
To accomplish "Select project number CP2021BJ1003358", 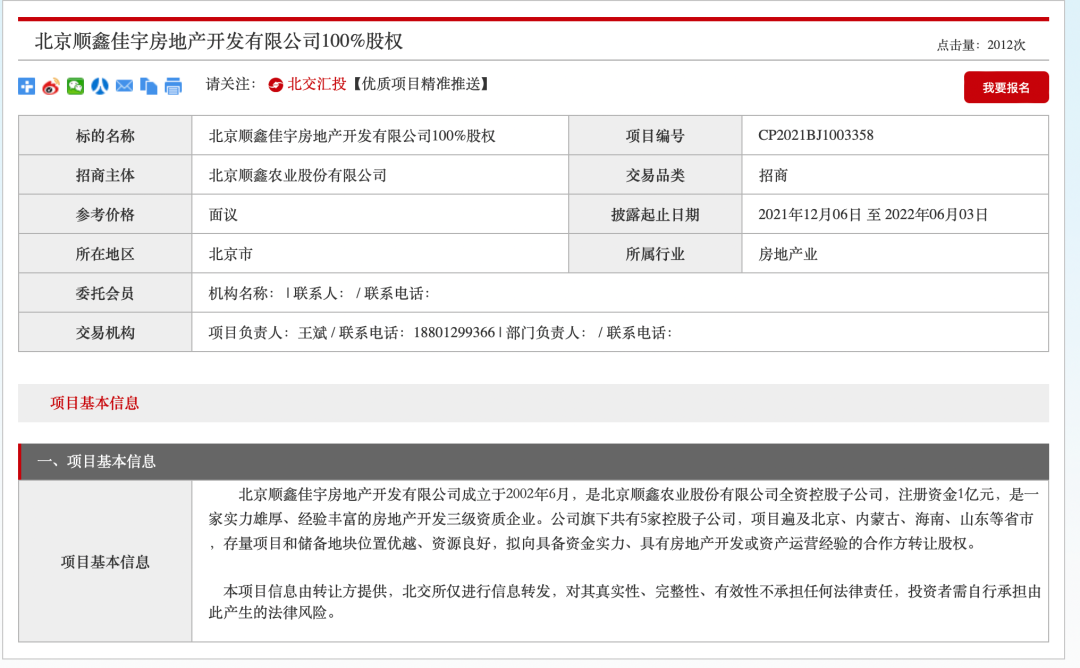I will coord(816,136).
